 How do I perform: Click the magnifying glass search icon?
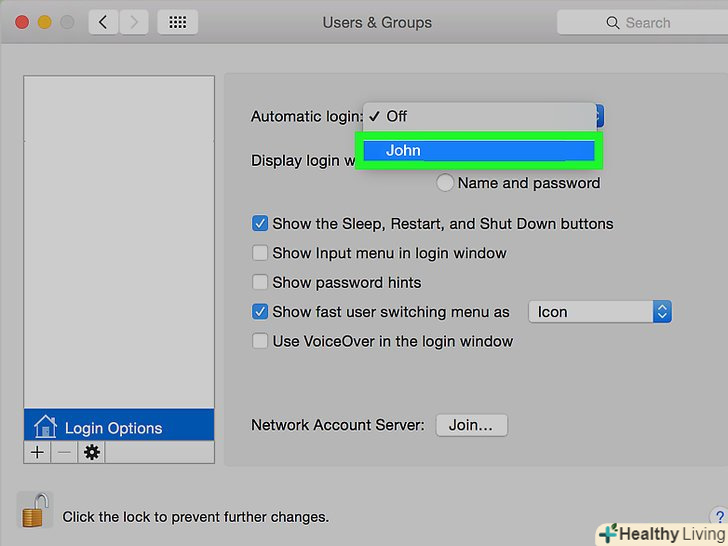click(612, 23)
